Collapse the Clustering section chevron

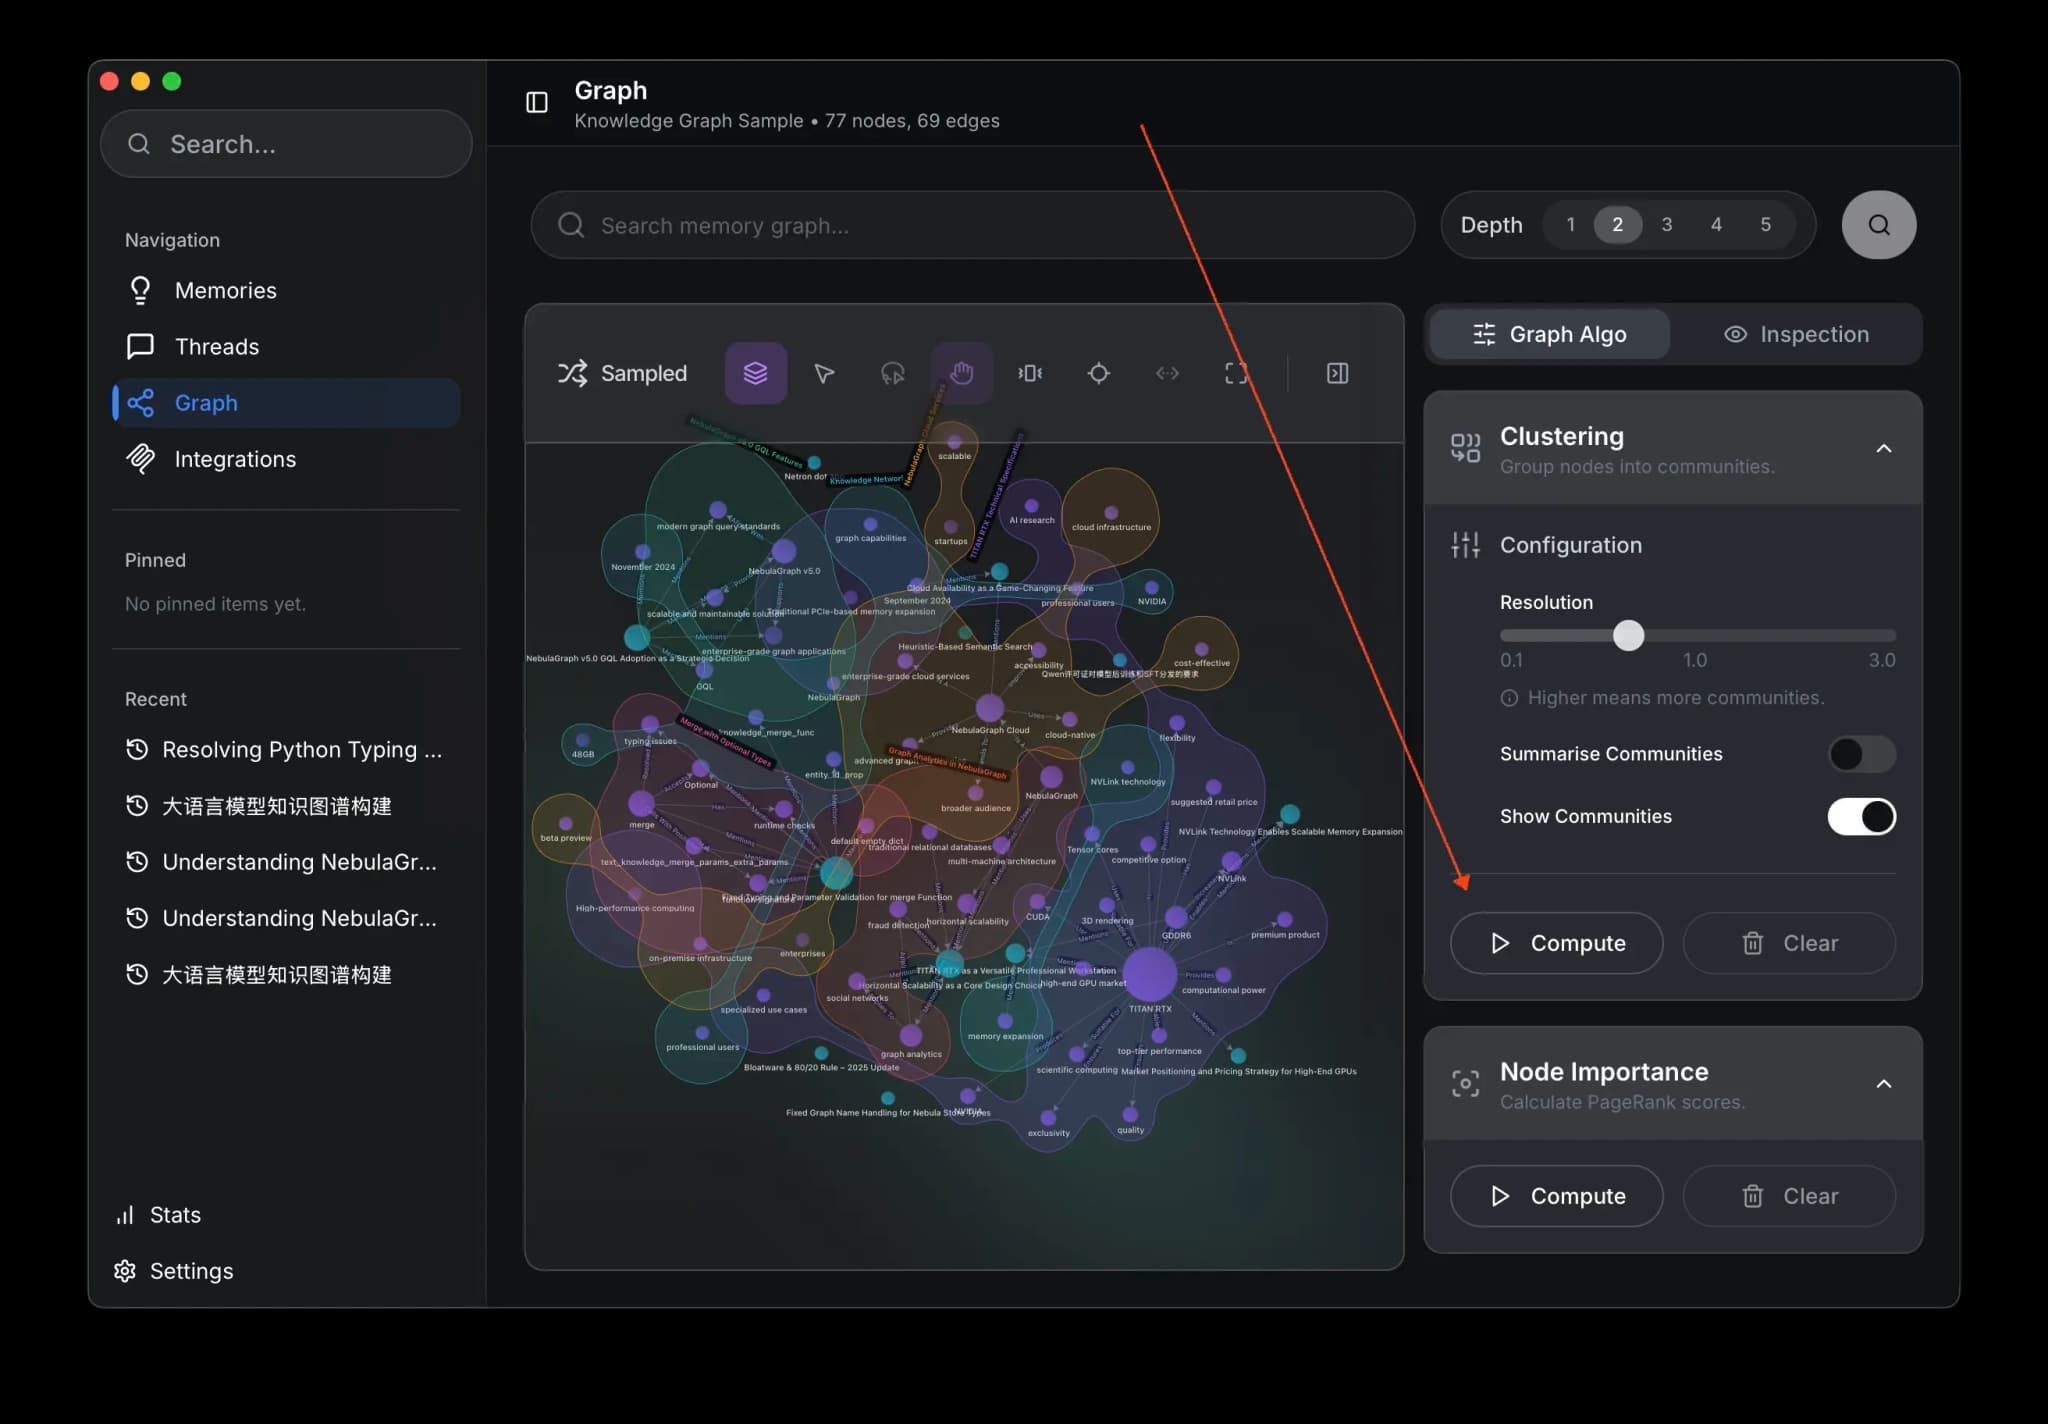(1883, 449)
